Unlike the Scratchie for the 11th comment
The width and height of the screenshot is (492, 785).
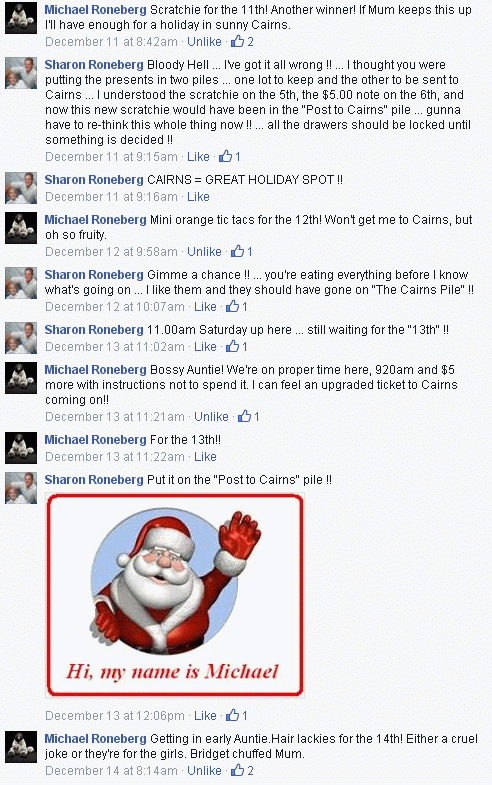(204, 42)
